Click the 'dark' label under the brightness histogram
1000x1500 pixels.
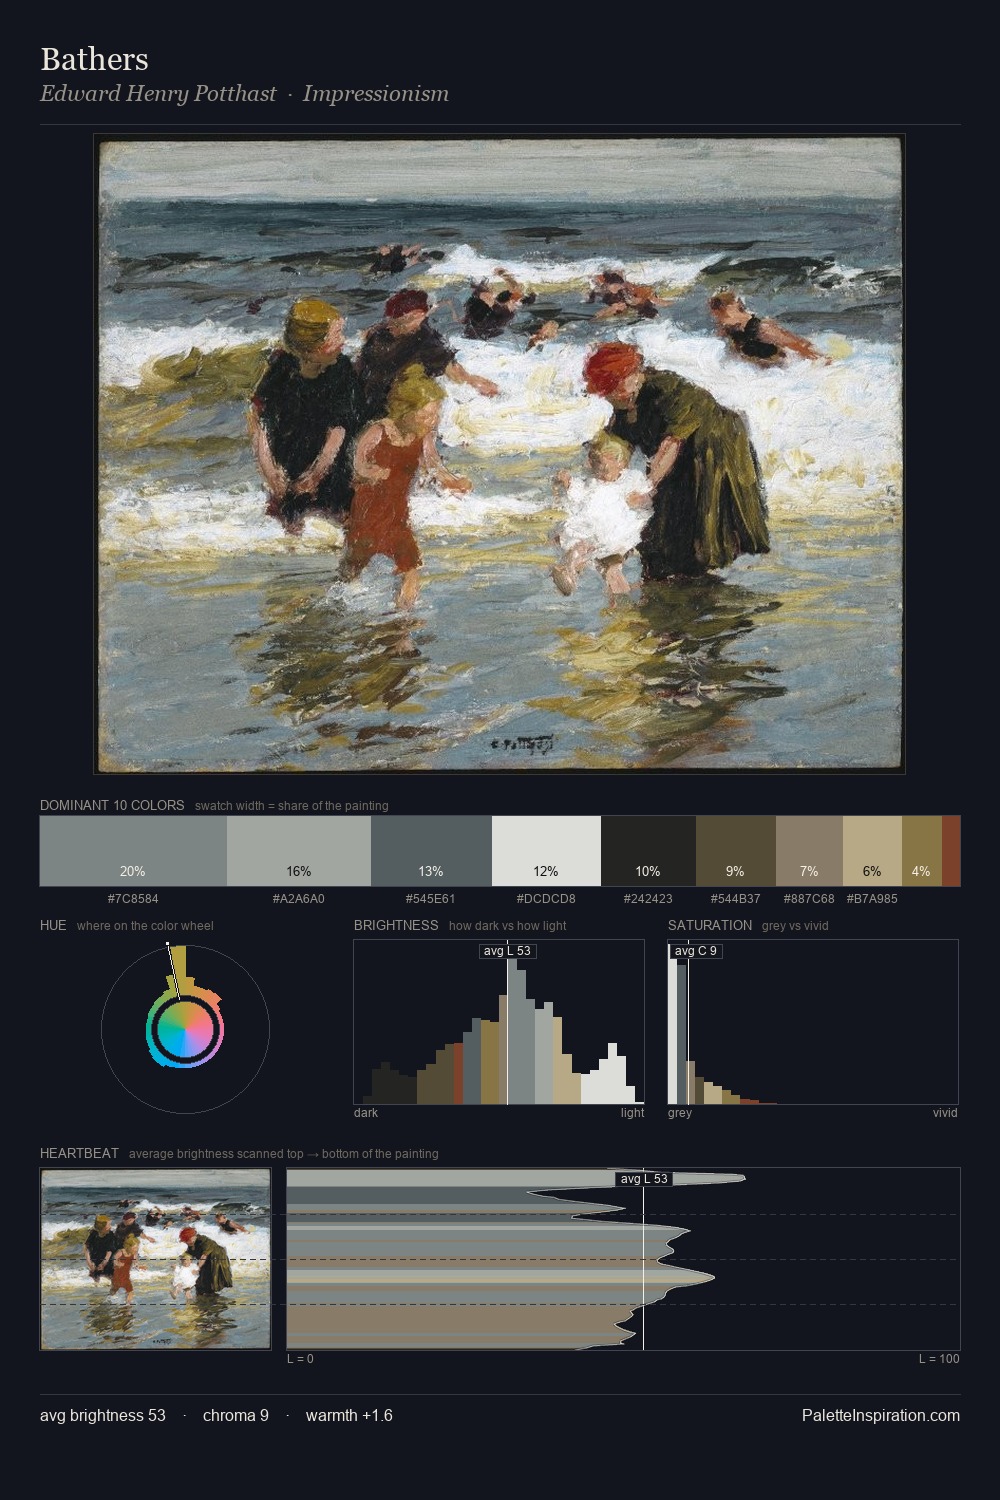(x=366, y=1112)
